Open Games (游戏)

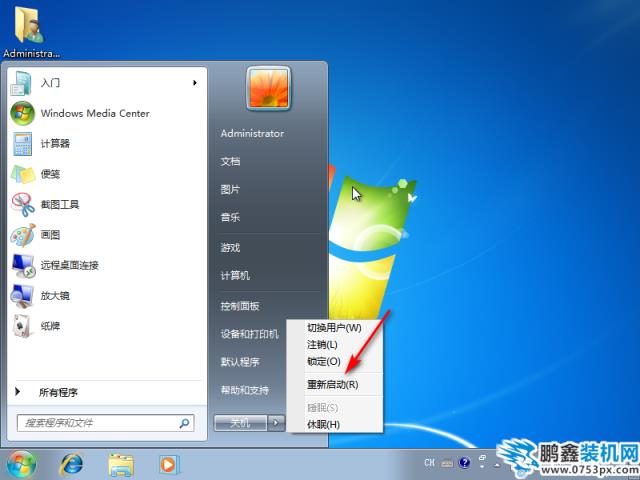(x=231, y=248)
